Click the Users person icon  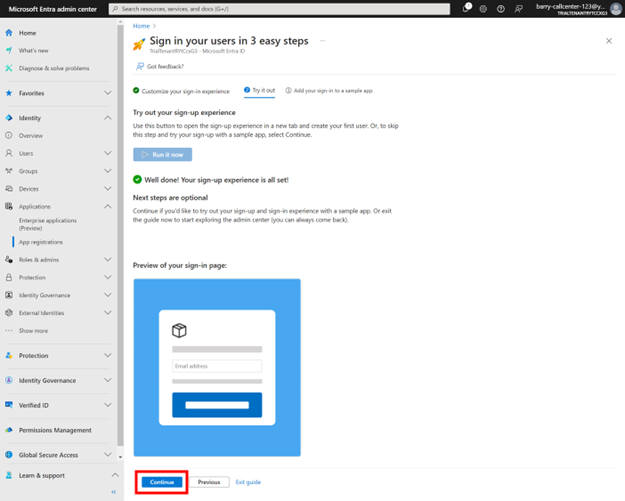coord(9,153)
